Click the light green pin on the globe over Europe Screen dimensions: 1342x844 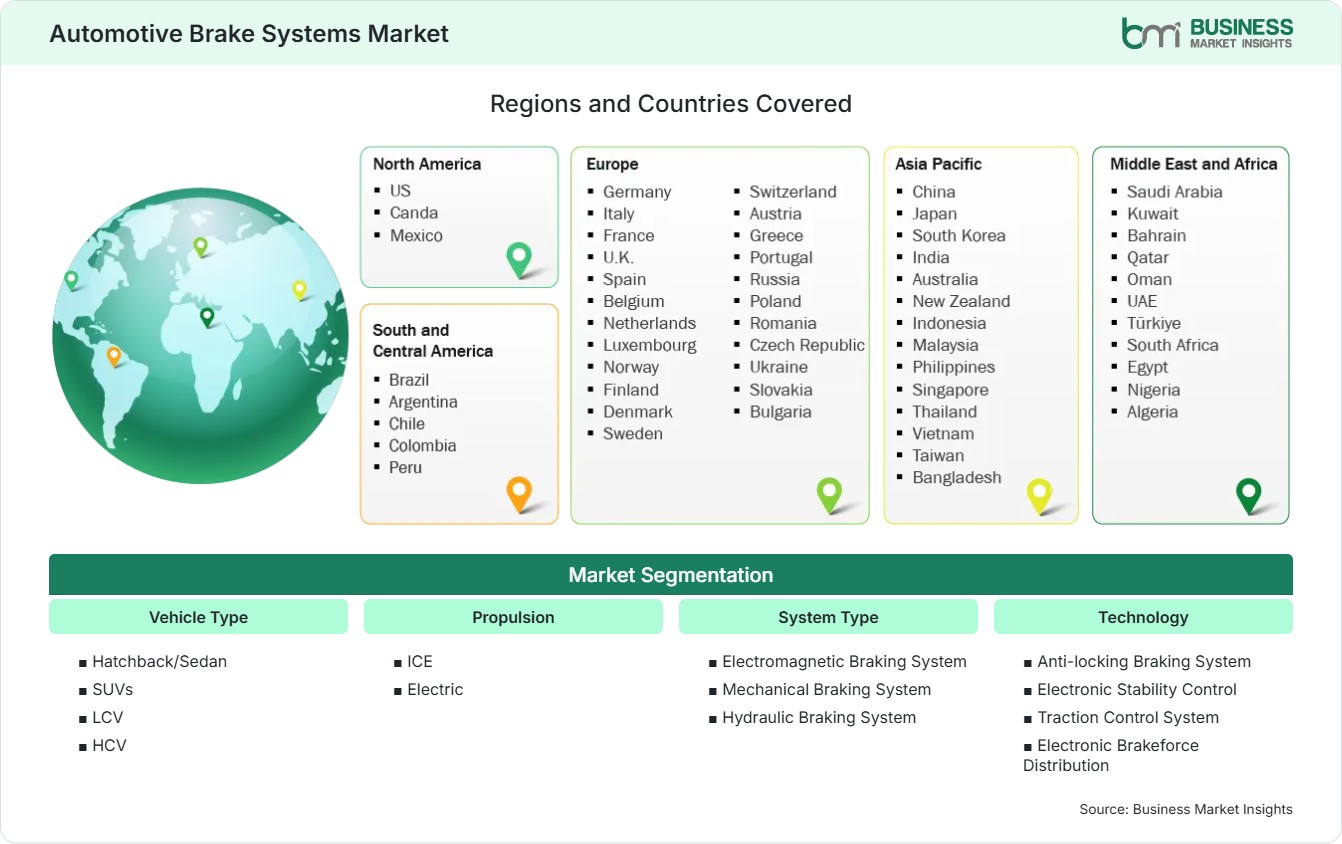pyautogui.click(x=200, y=246)
